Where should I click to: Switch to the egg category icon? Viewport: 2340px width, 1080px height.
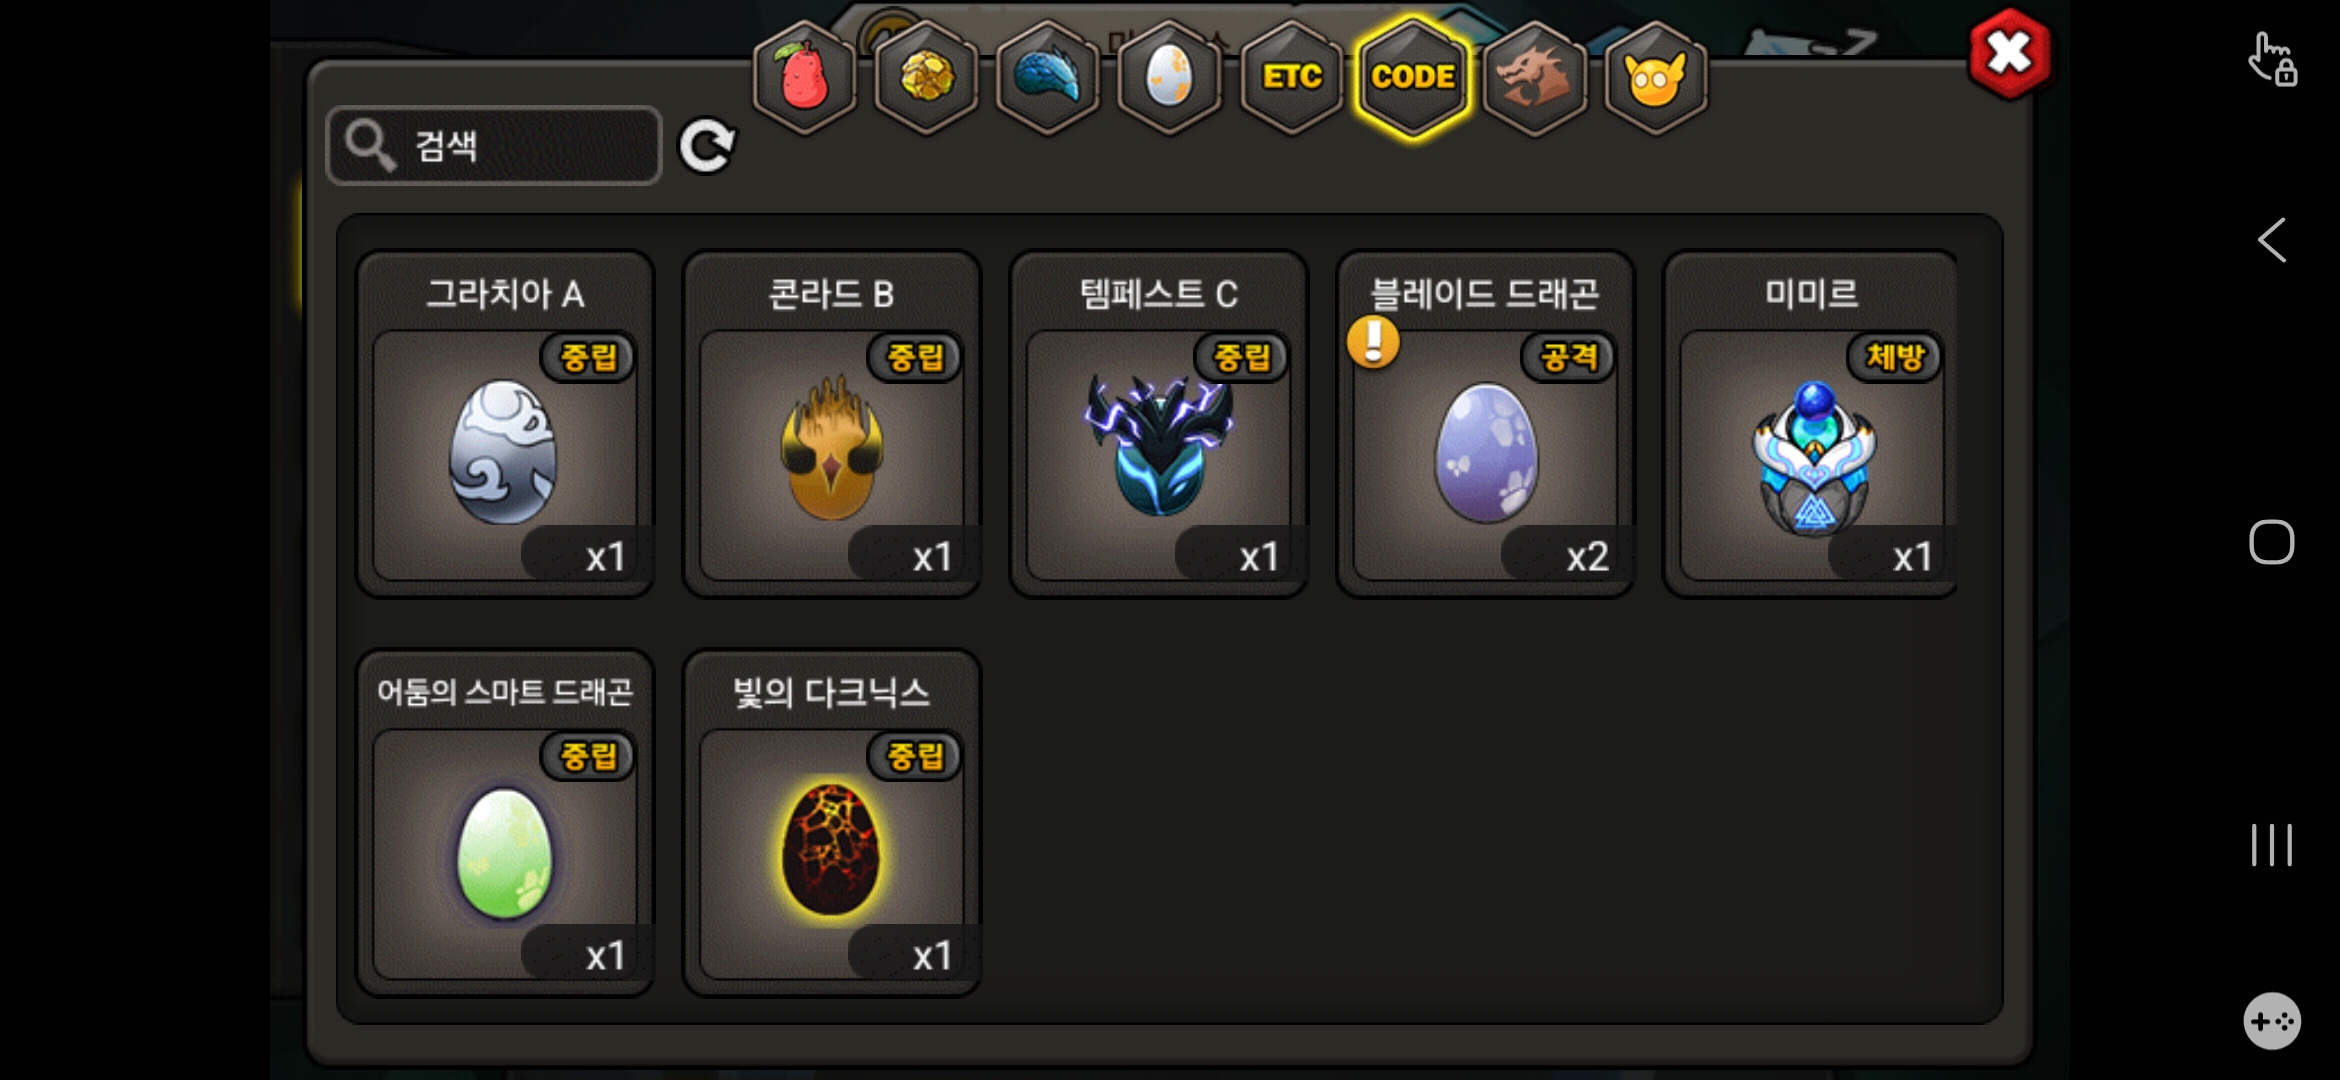click(1169, 77)
